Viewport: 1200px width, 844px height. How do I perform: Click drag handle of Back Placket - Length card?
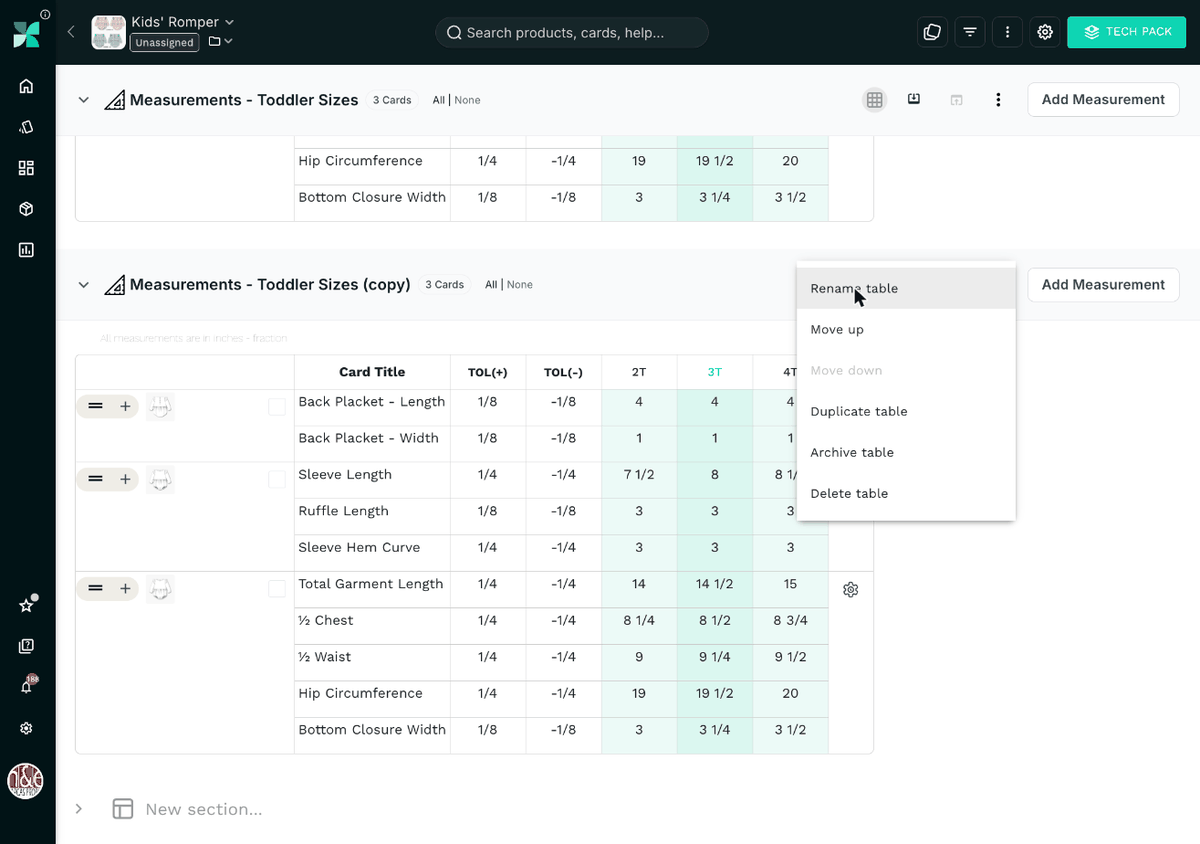95,407
